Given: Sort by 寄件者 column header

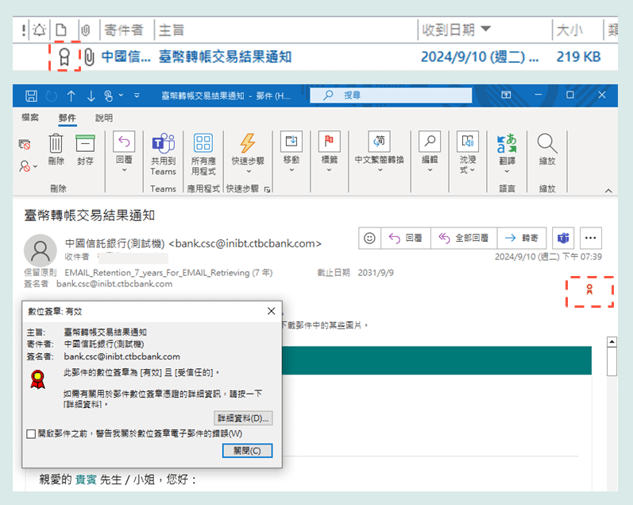Looking at the screenshot, I should coord(124,30).
